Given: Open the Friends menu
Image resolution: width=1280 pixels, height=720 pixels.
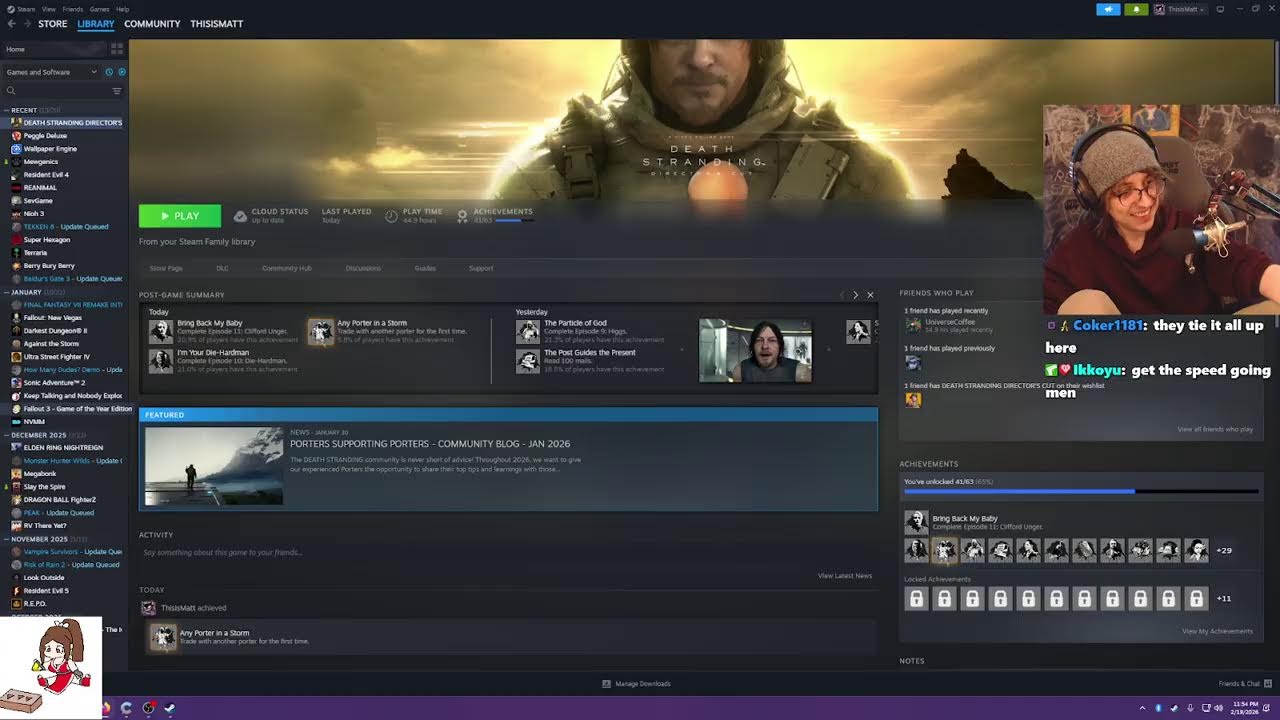Looking at the screenshot, I should (x=73, y=9).
